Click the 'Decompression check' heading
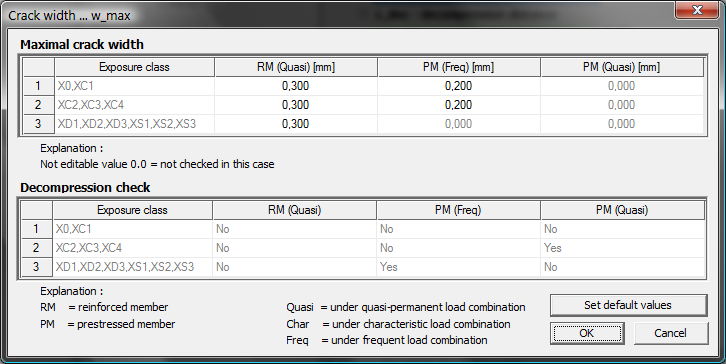Viewport: 726px width, 364px height. 85,188
